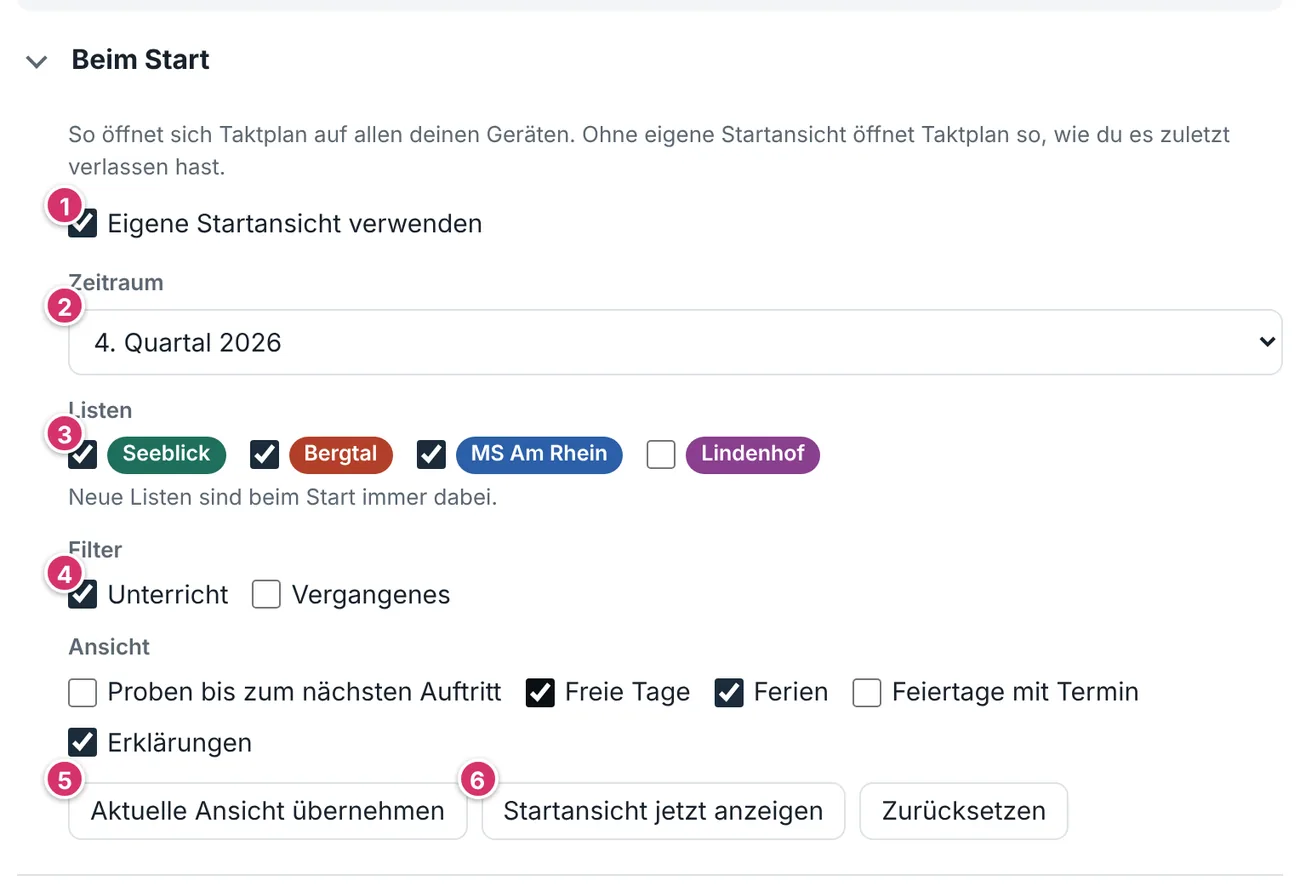Image resolution: width=1300 pixels, height=892 pixels.
Task: Click the green Seeblick list tag
Action: point(167,454)
